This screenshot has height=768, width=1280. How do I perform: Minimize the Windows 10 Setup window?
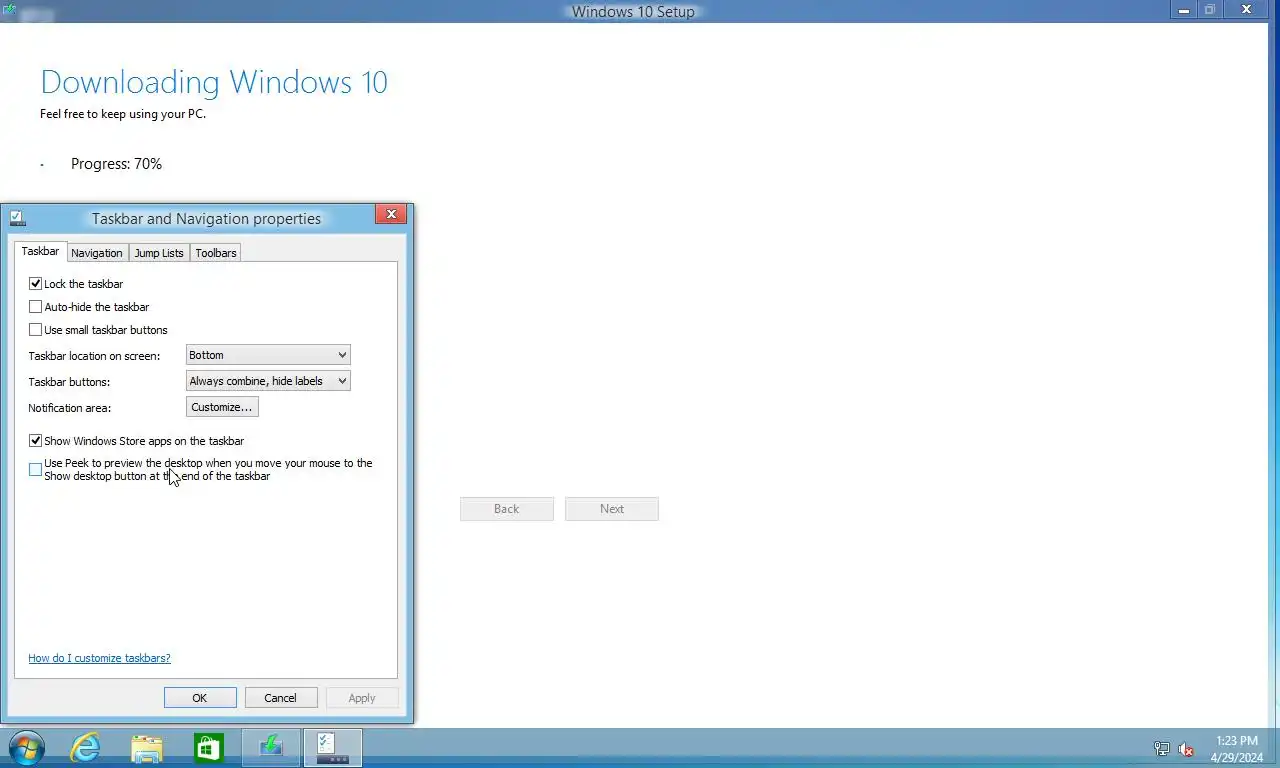tap(1184, 9)
